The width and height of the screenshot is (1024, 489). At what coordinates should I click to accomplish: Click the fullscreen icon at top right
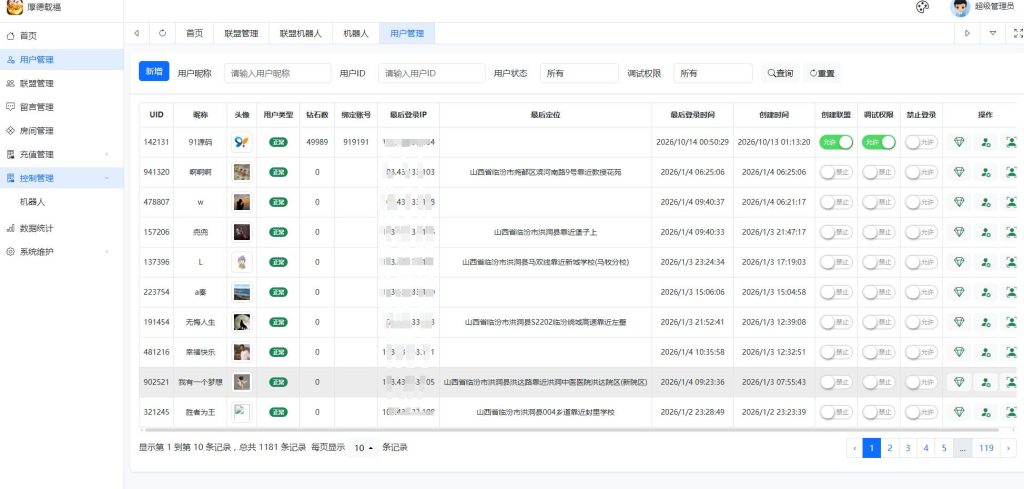point(1017,33)
